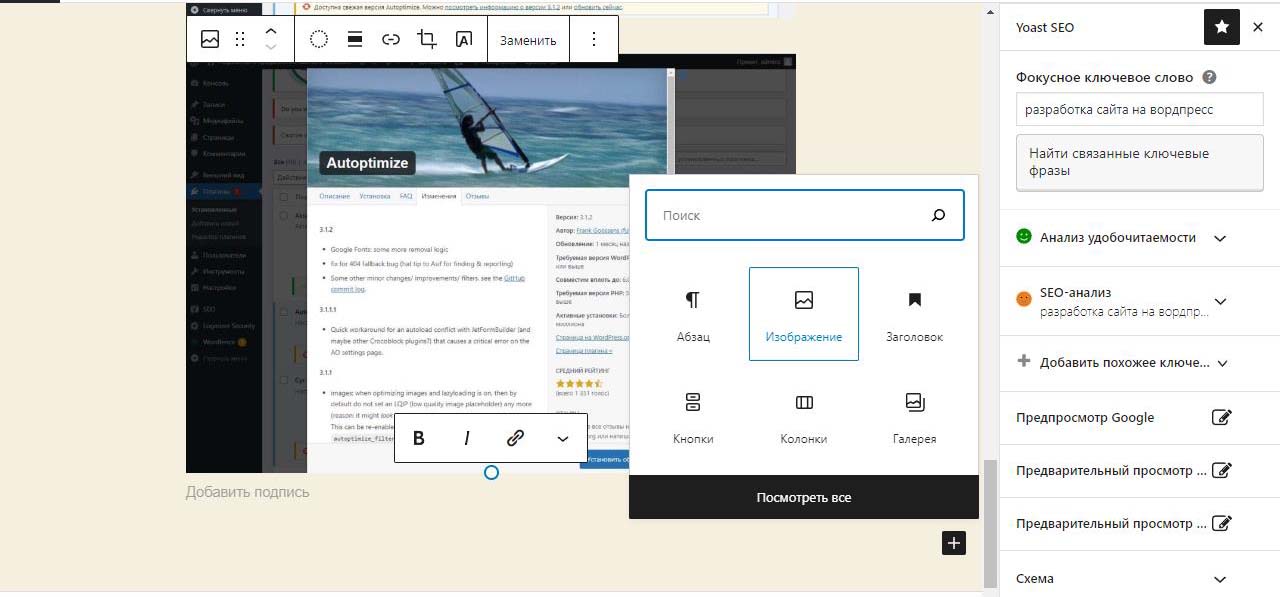Viewport: 1280px width, 597px height.
Task: Click the black plus add-block button
Action: click(x=954, y=543)
